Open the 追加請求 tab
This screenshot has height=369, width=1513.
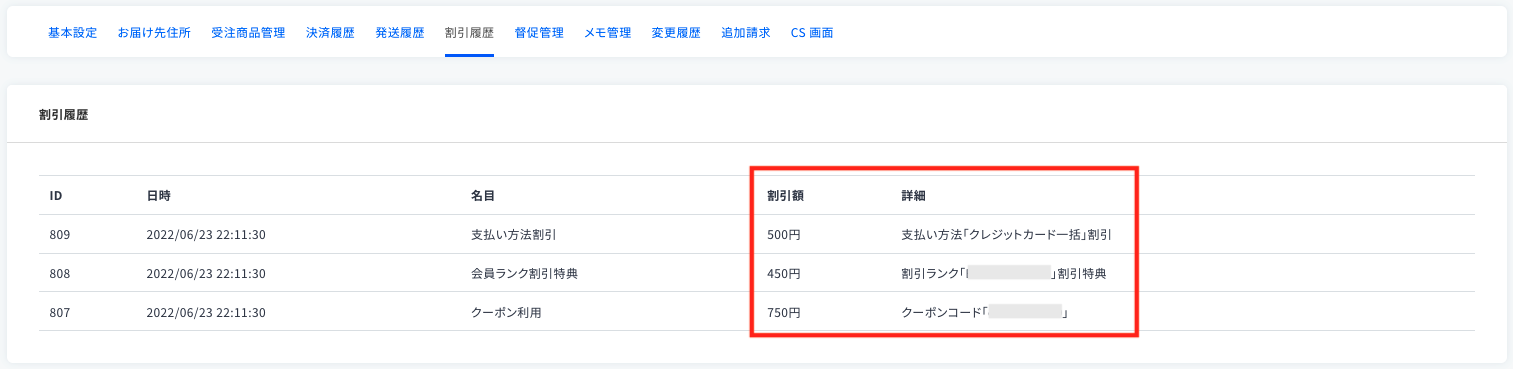(746, 33)
